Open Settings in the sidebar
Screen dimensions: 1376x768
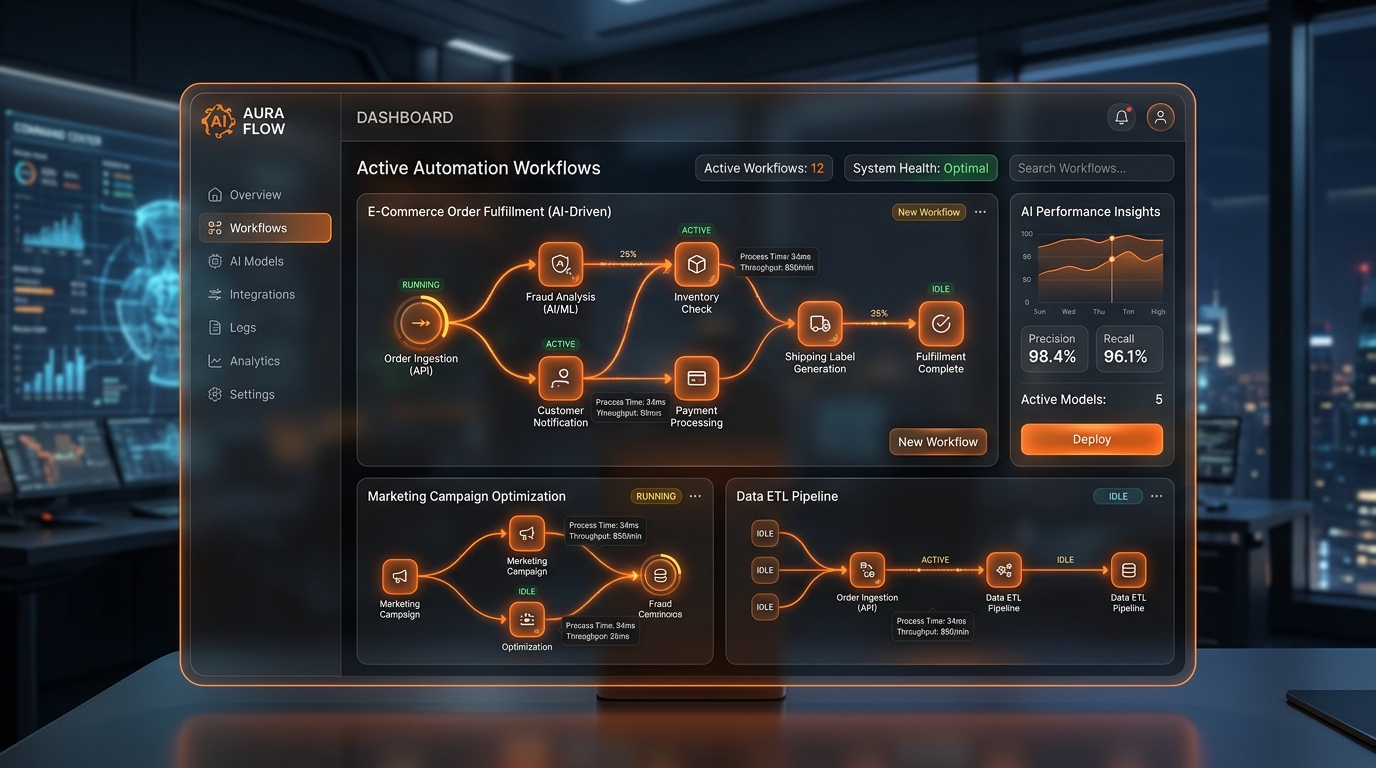(x=265, y=394)
